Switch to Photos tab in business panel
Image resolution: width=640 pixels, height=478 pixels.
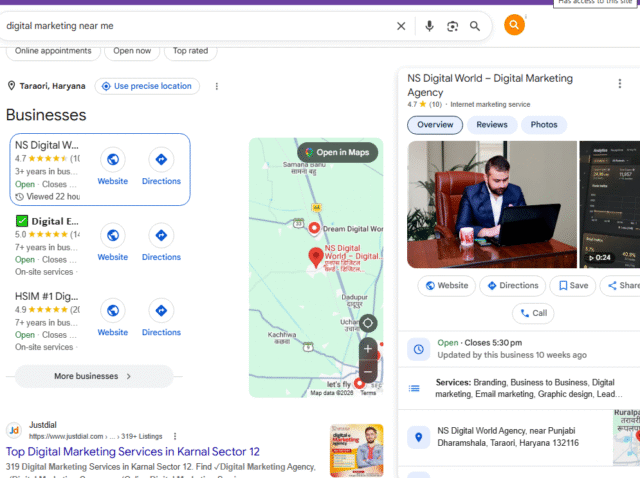coord(544,125)
